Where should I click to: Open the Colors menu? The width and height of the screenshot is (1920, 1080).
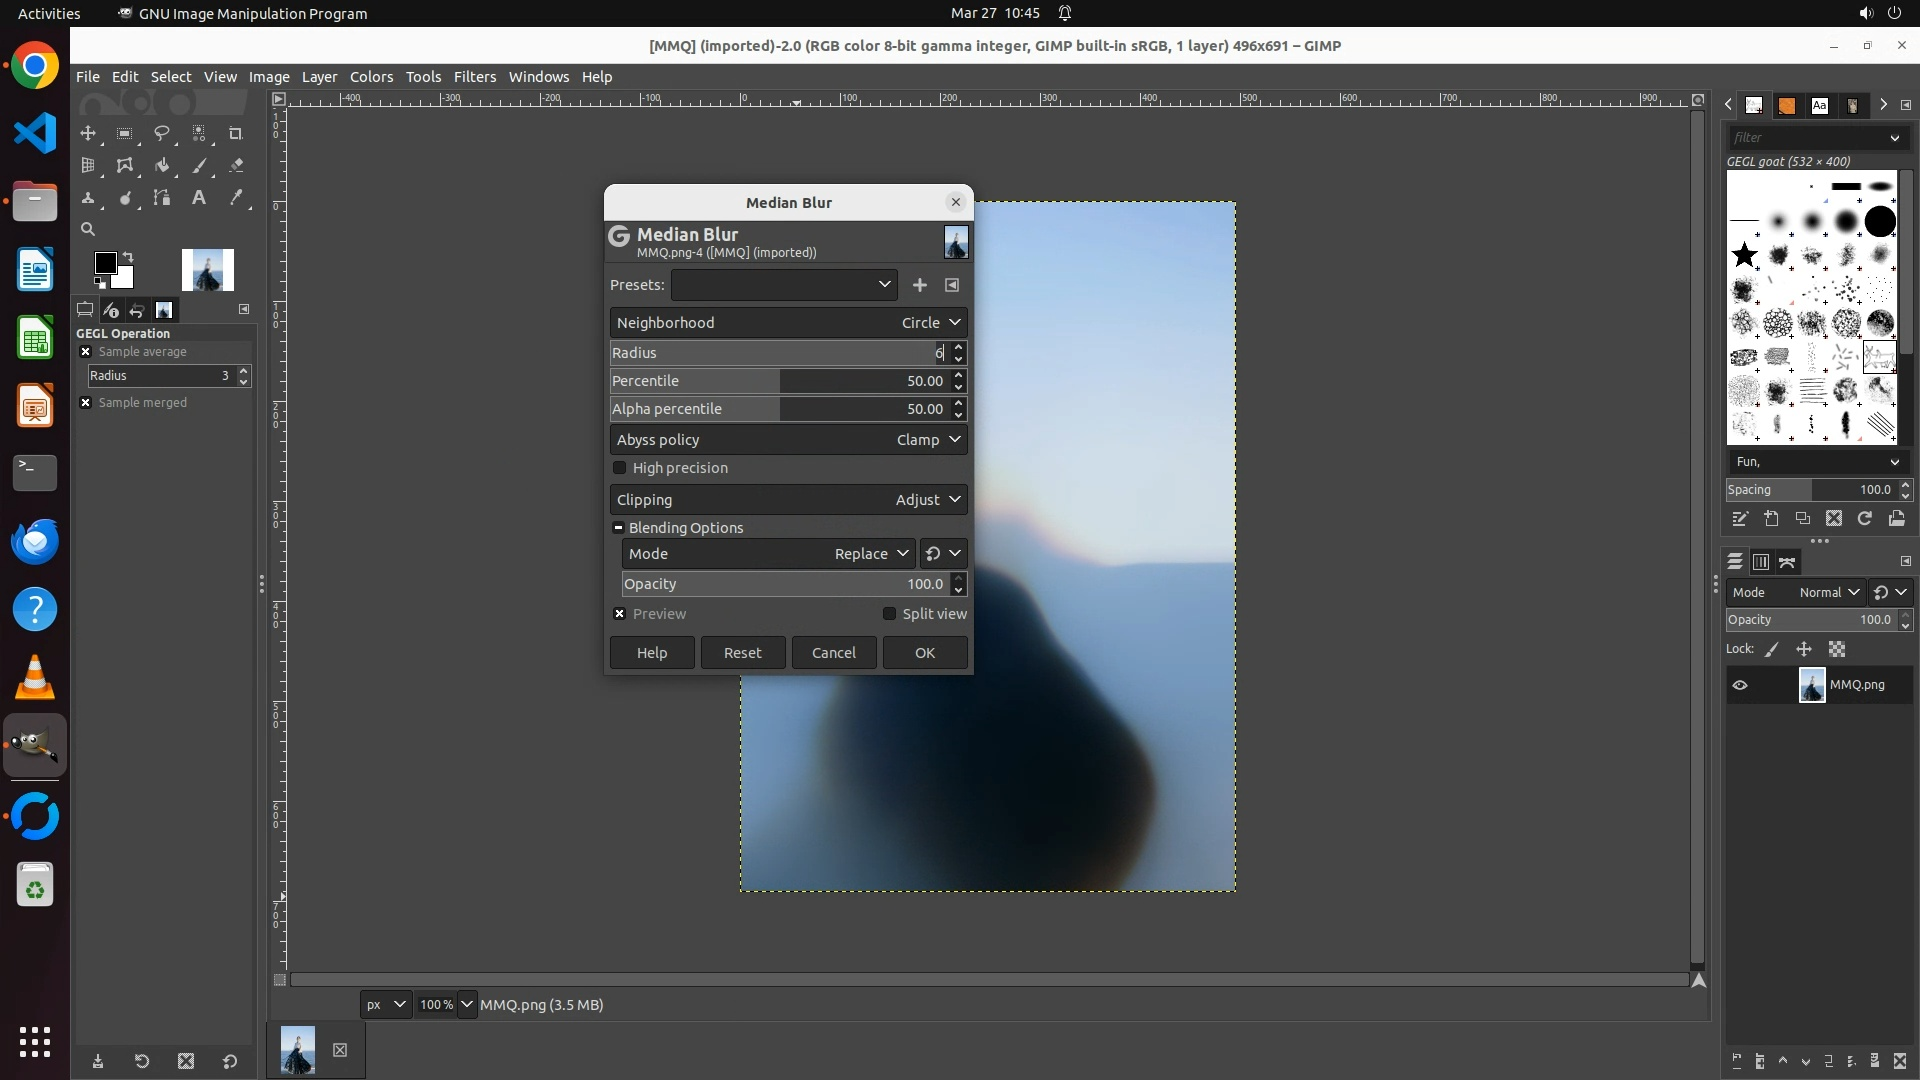pyautogui.click(x=371, y=77)
